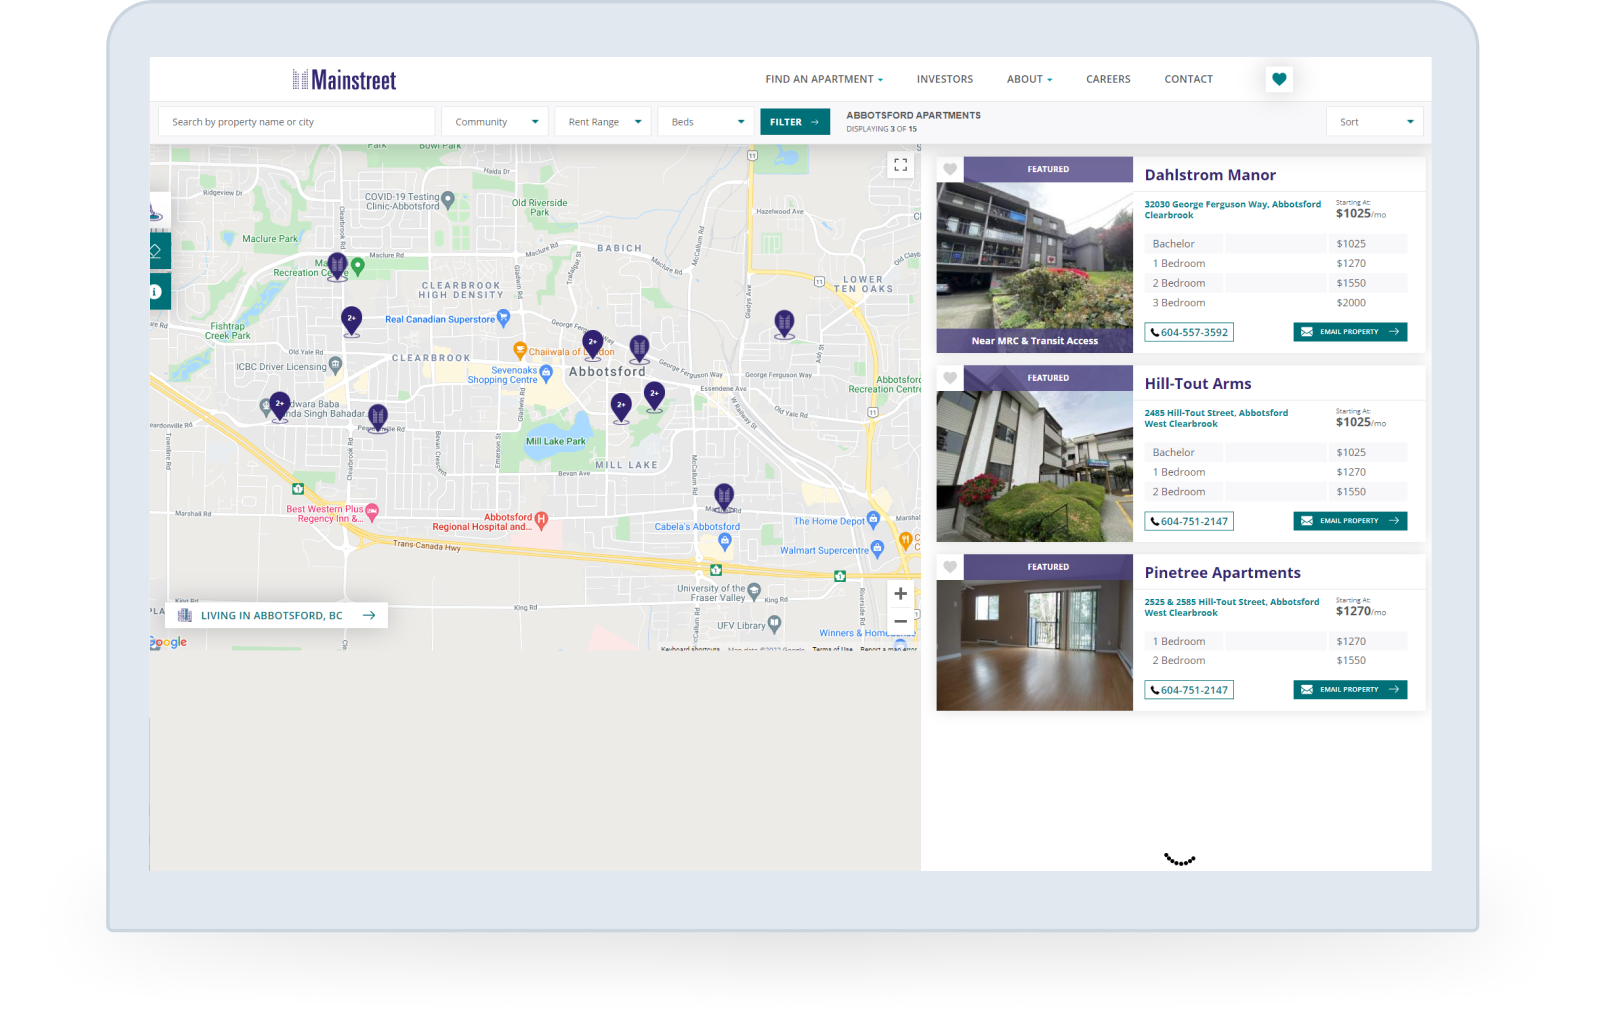Click ICBC Driver Licensing marker
Viewport: 1599px width, 1021px height.
335,365
